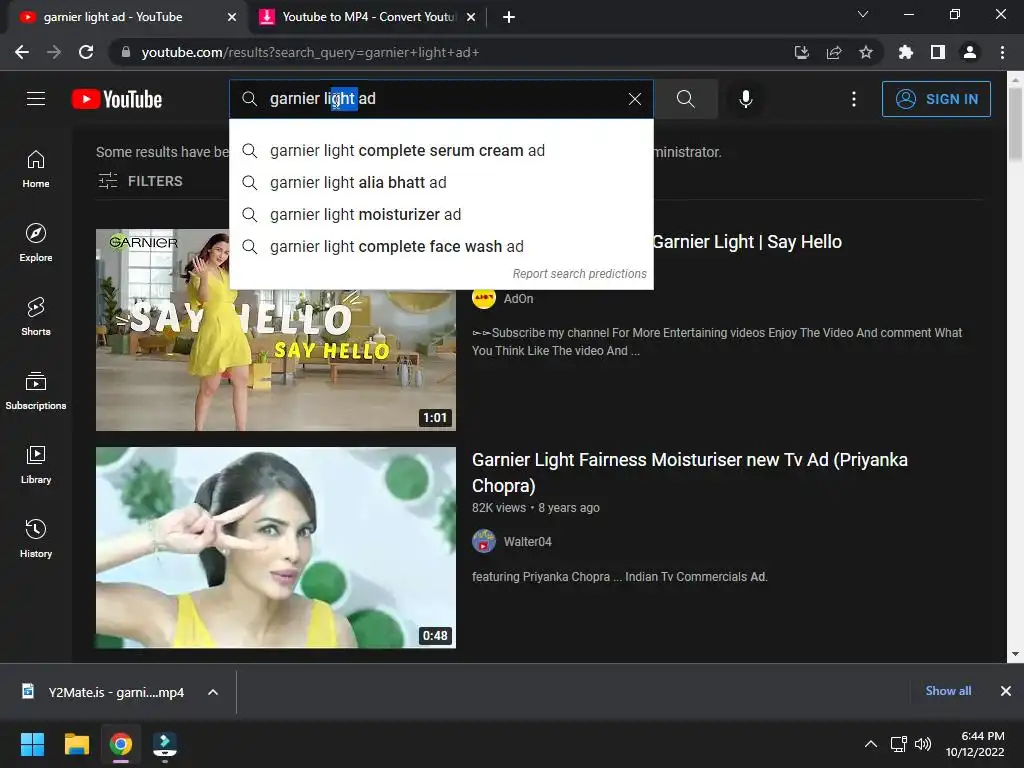Go to YouTube home via the logo
The image size is (1024, 768).
117,99
